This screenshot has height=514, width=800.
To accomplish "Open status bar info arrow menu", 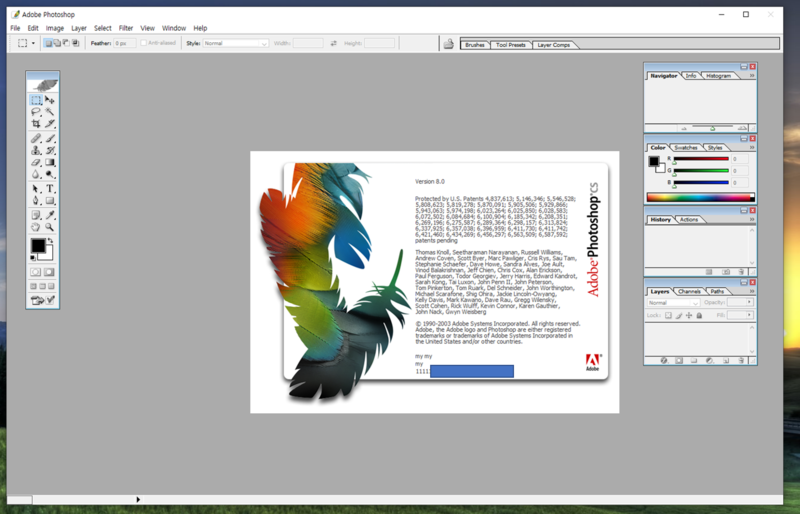I will tap(138, 499).
